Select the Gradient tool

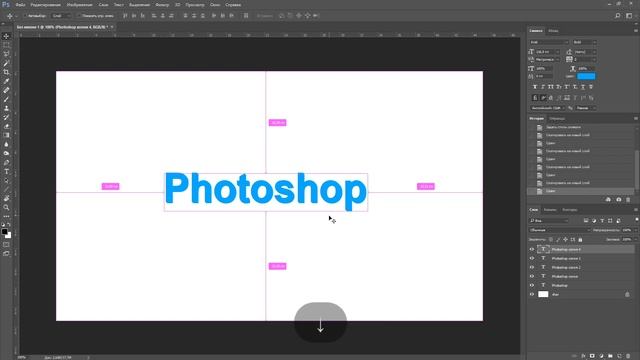[6, 135]
